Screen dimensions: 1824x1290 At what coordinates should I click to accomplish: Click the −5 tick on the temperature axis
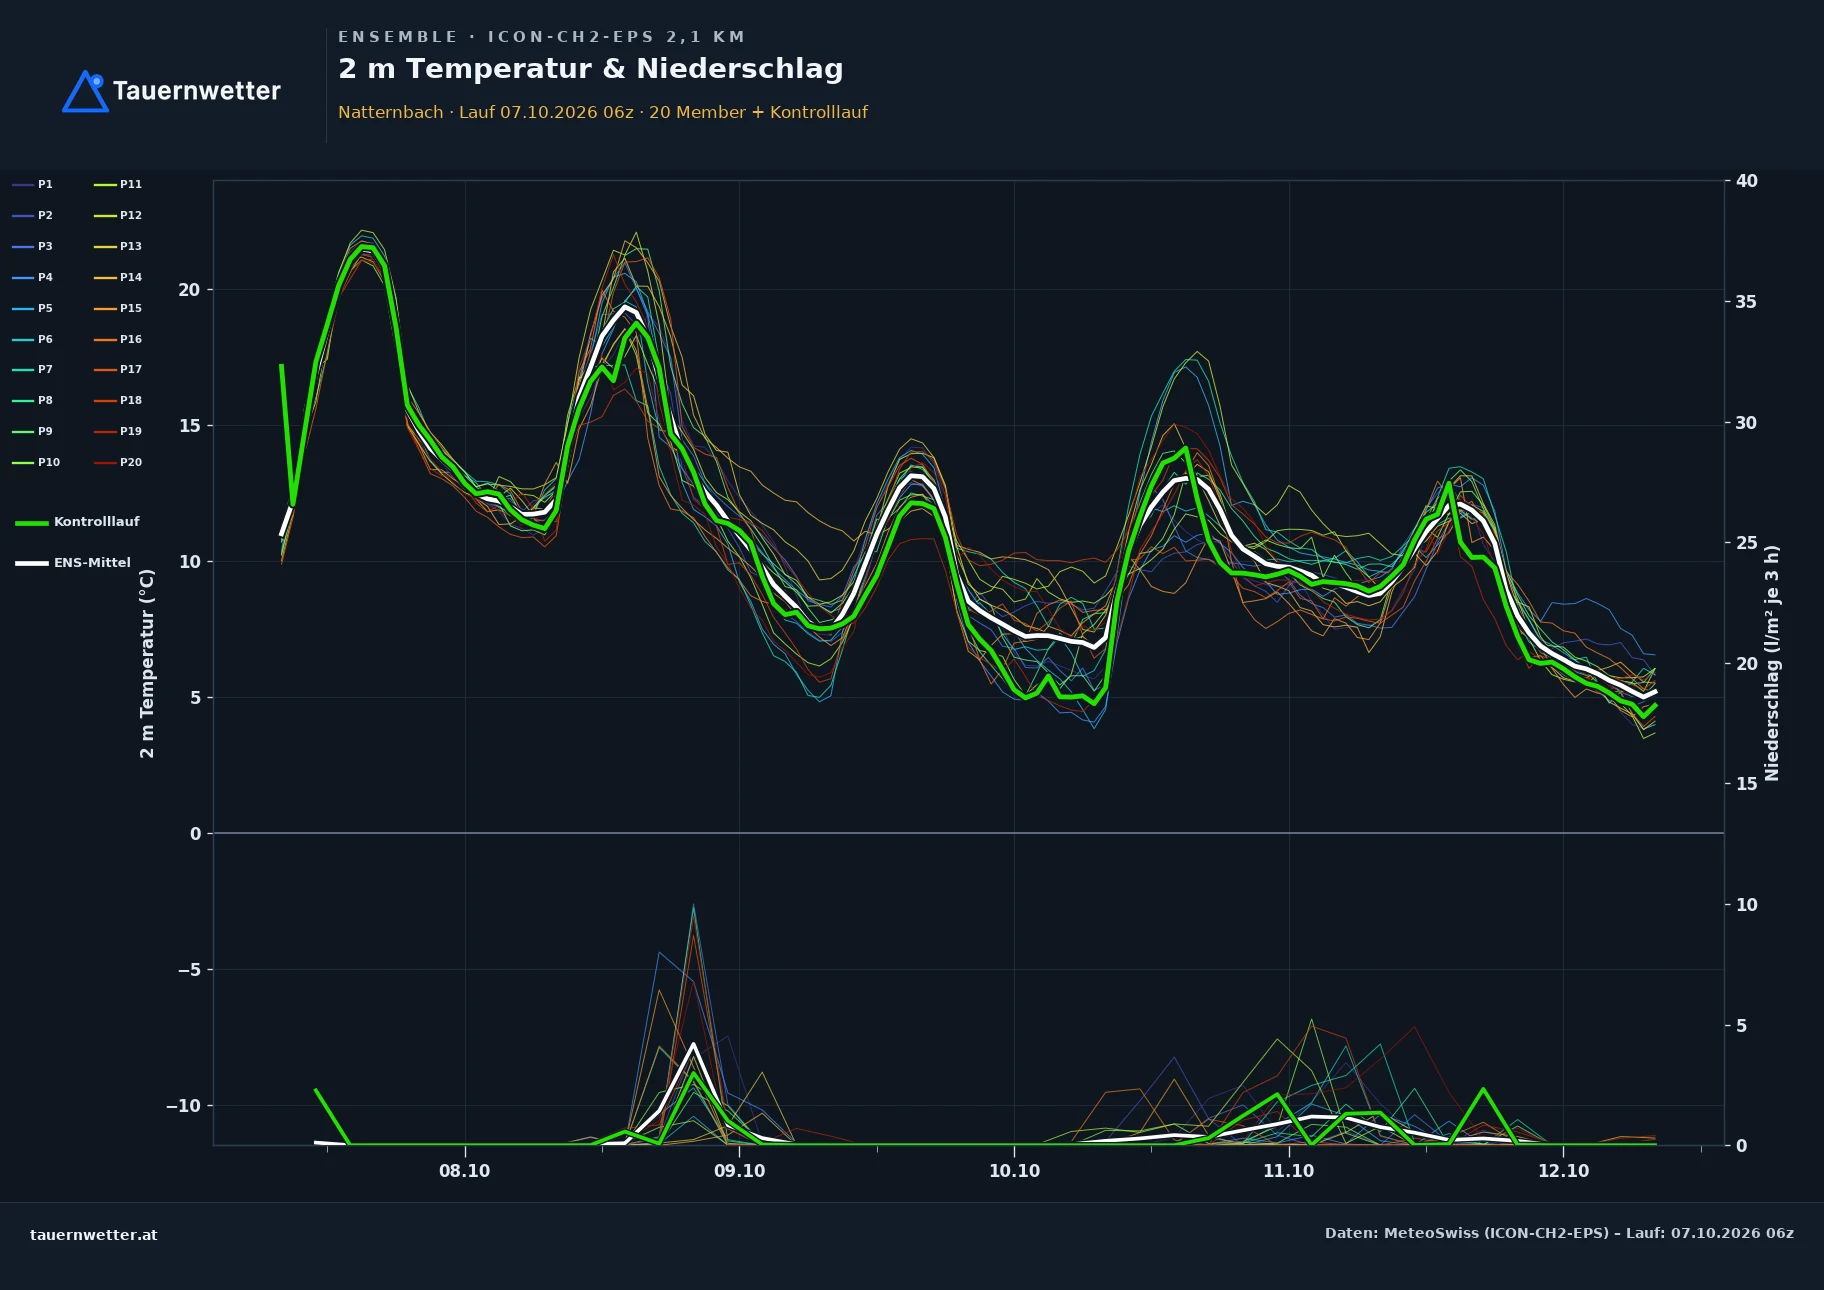coord(189,970)
